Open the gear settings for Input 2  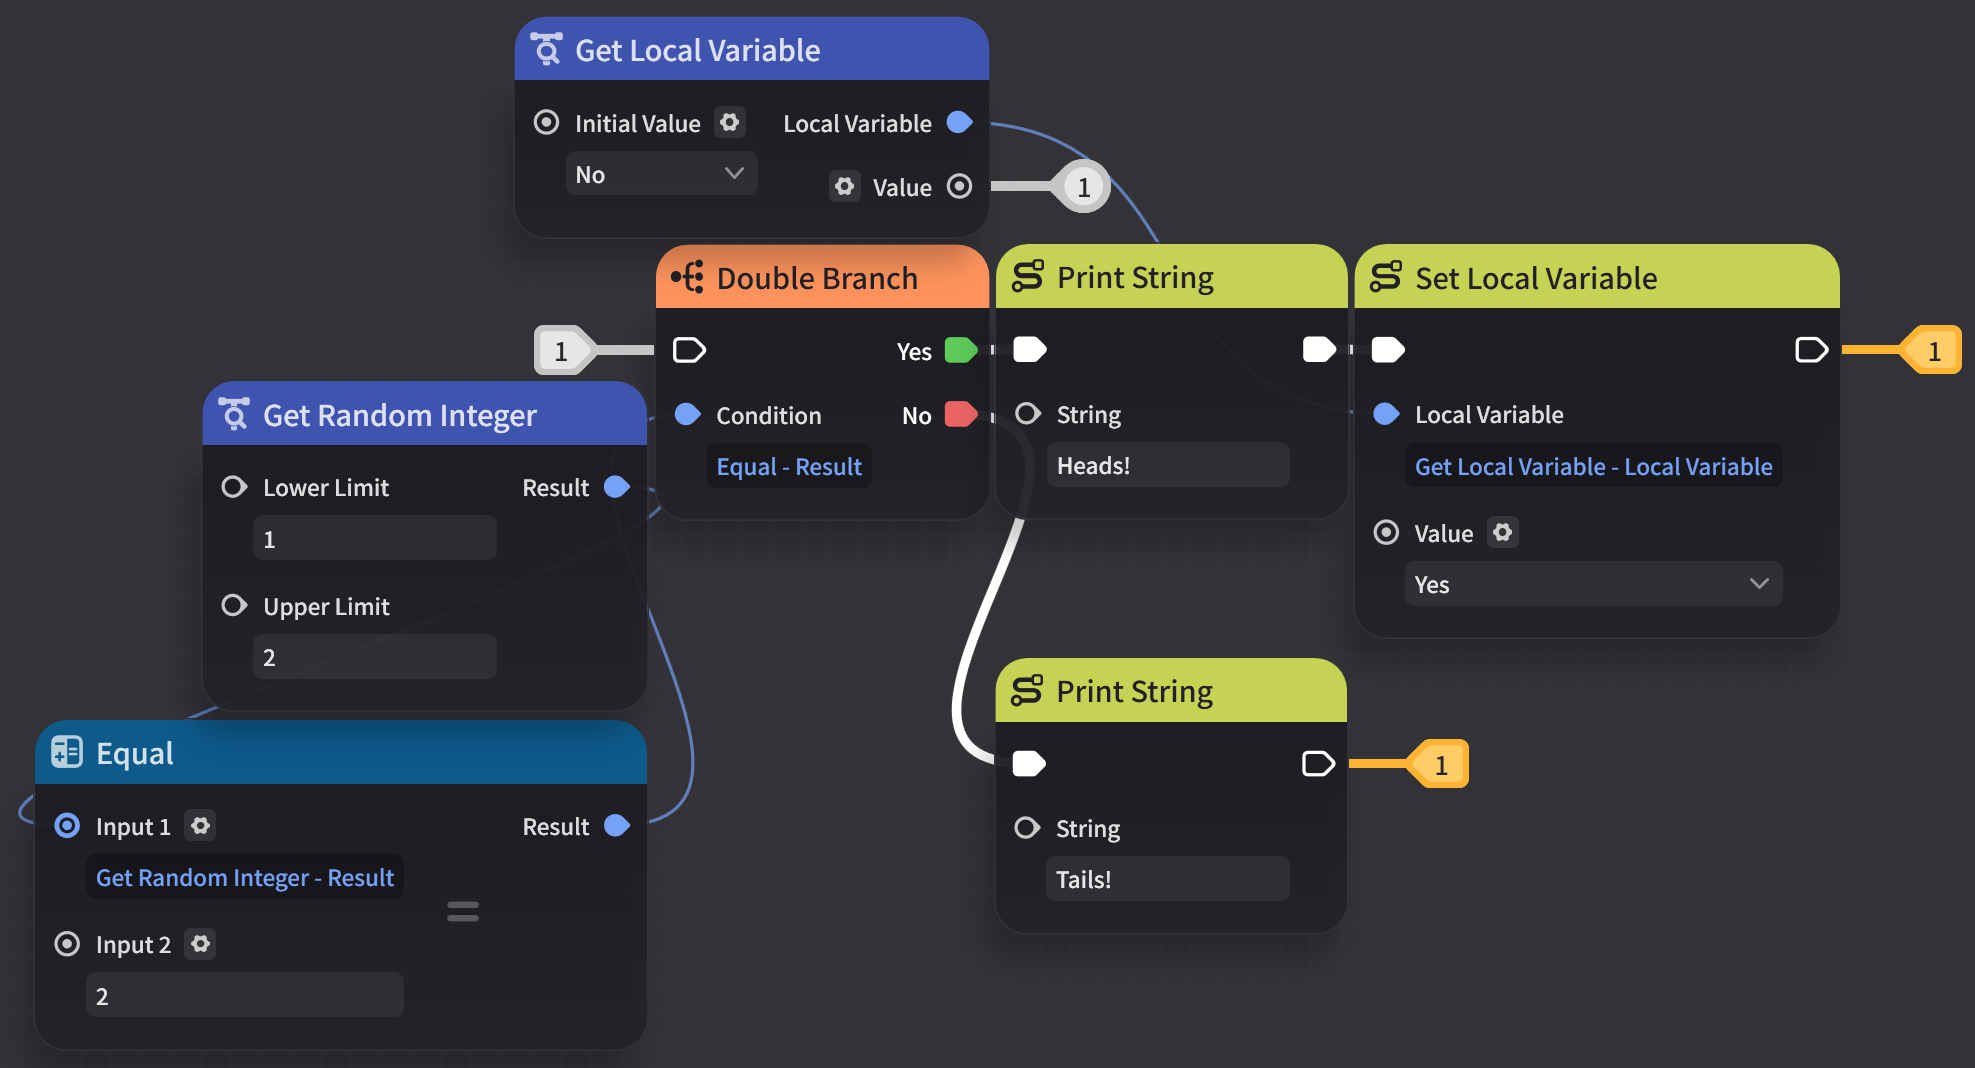pos(201,943)
